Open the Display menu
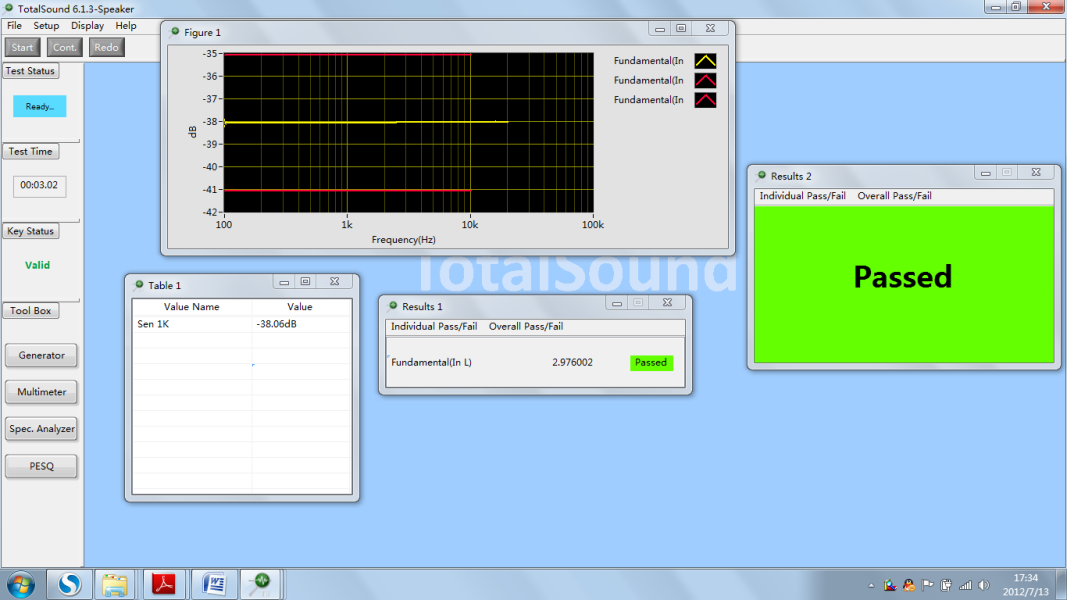This screenshot has height=600, width=1067. pyautogui.click(x=87, y=25)
